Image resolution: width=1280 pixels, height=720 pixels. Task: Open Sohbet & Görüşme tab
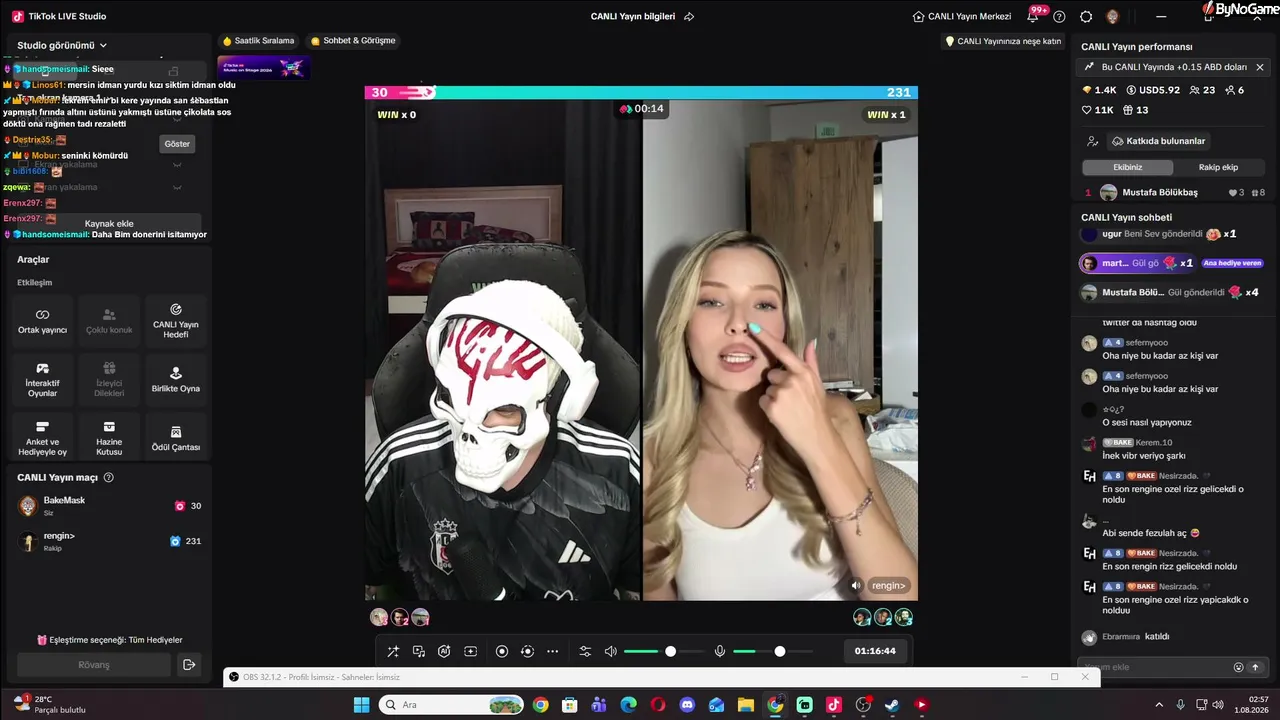[x=353, y=41]
